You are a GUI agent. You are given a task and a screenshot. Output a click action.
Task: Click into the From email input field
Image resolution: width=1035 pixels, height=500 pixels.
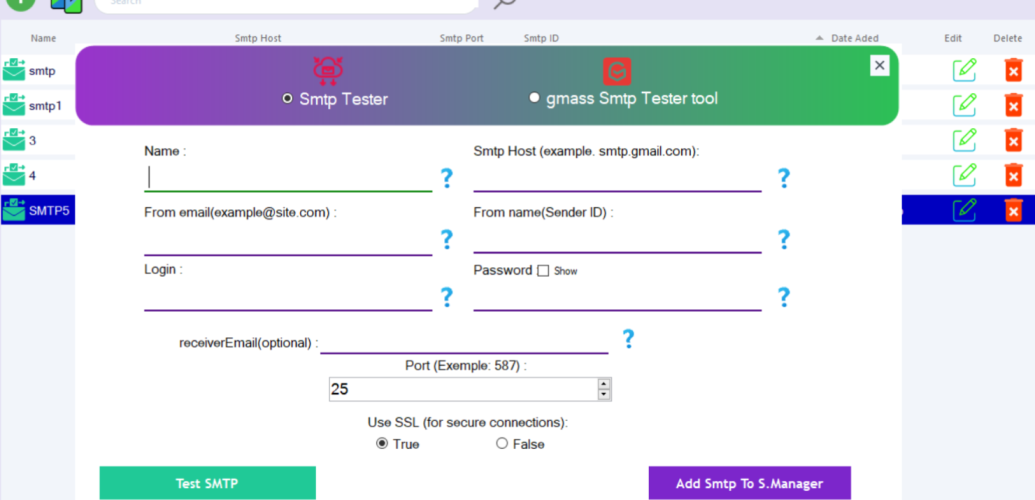(288, 241)
